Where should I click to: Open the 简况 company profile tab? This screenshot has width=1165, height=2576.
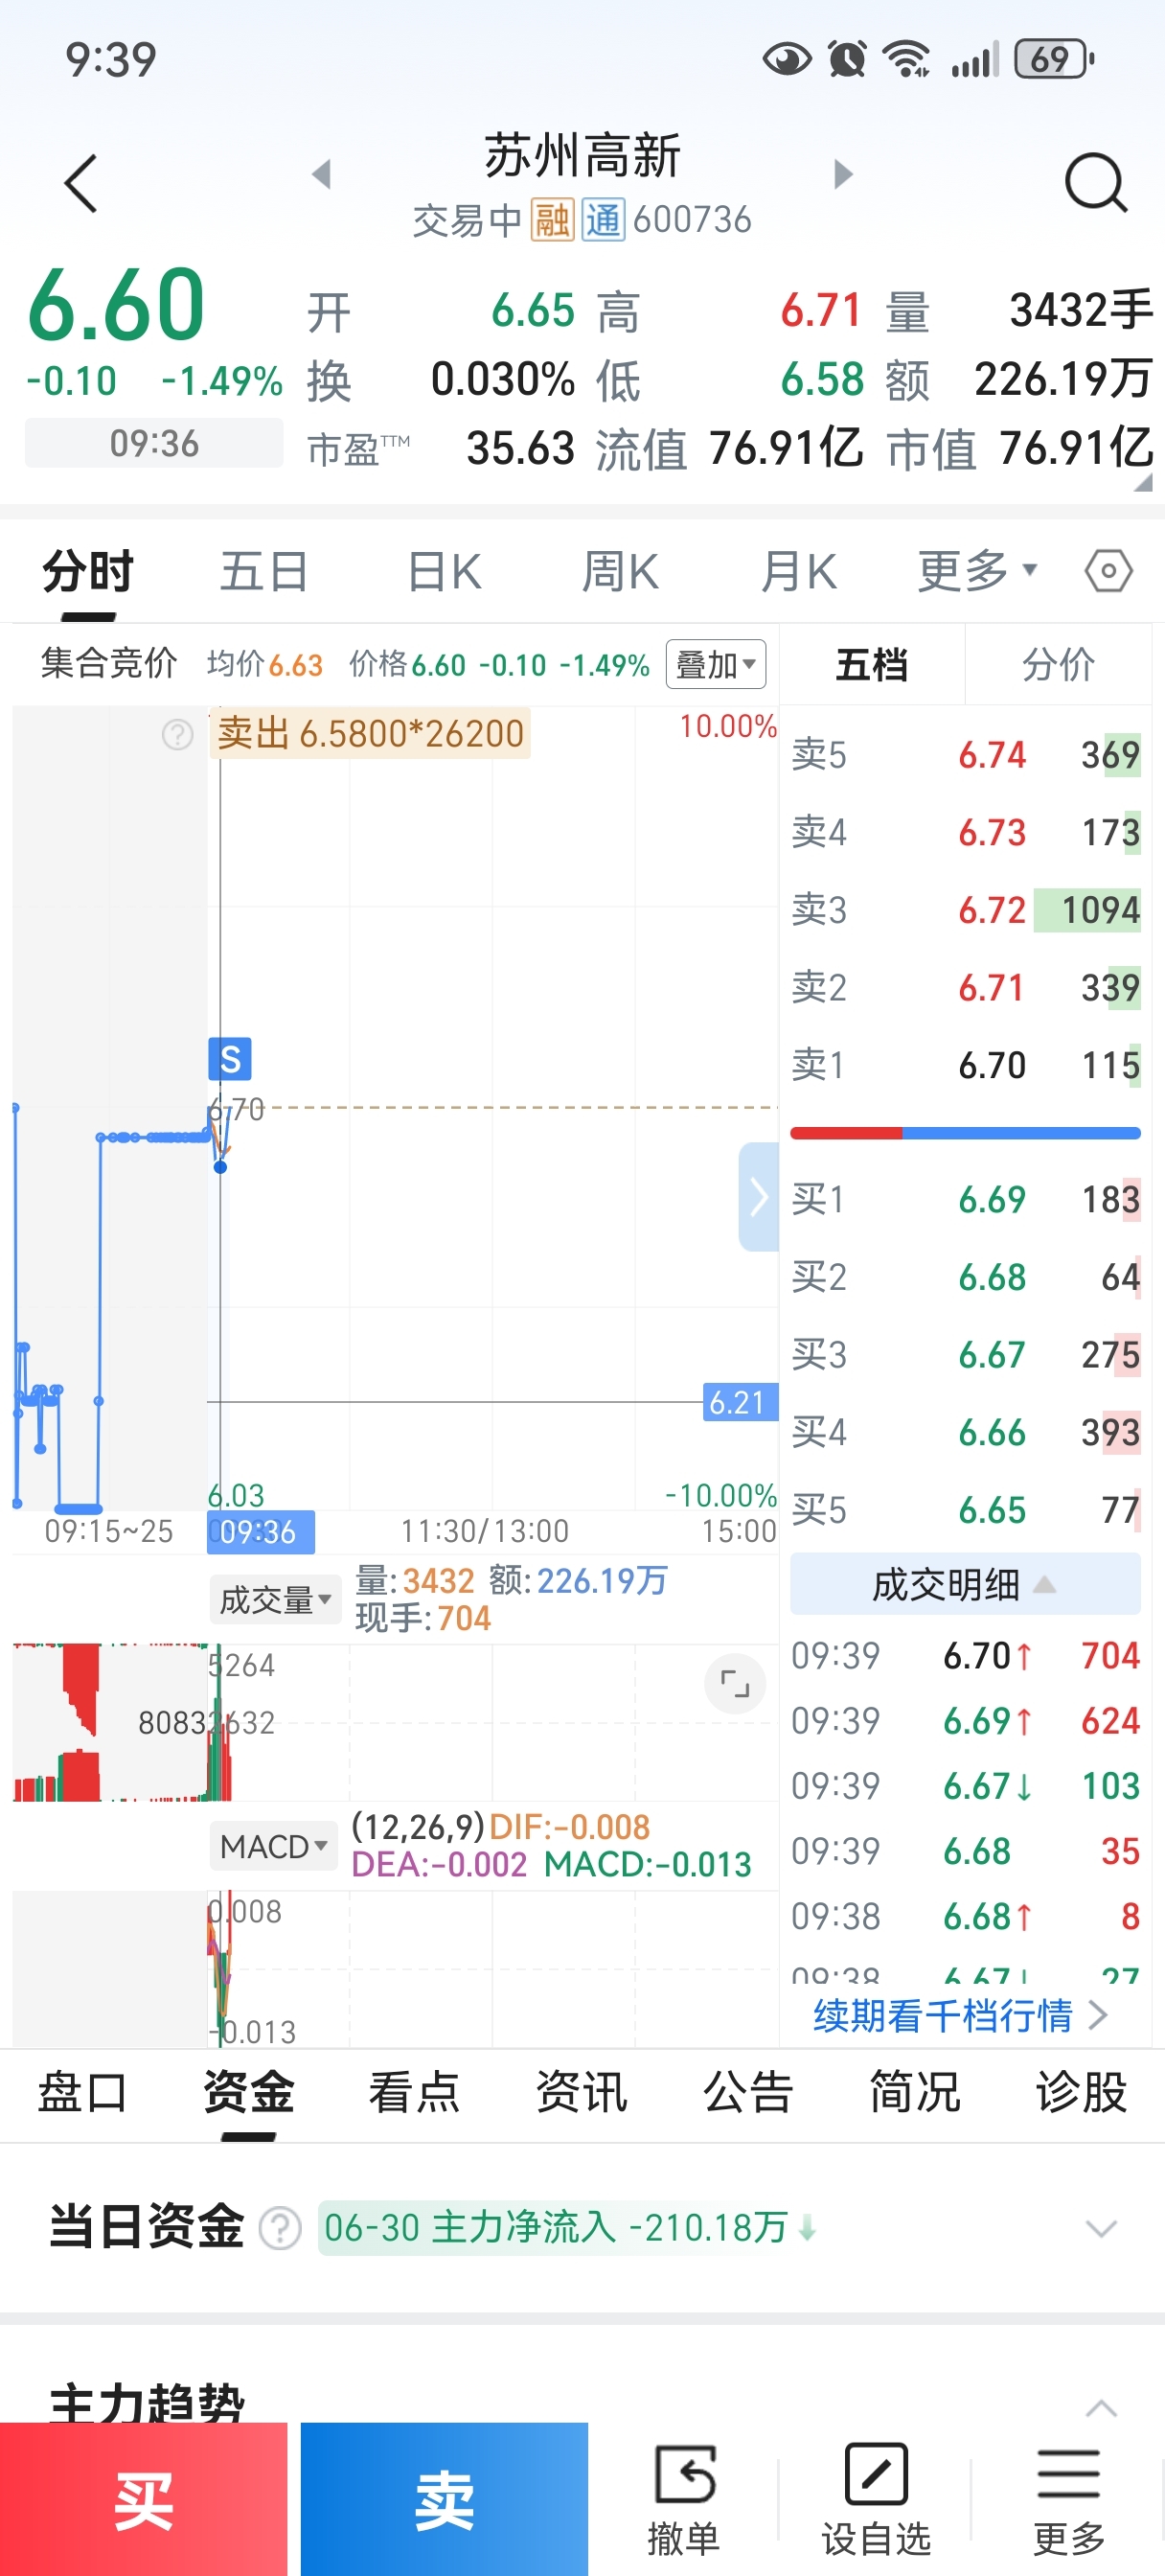pos(914,2093)
